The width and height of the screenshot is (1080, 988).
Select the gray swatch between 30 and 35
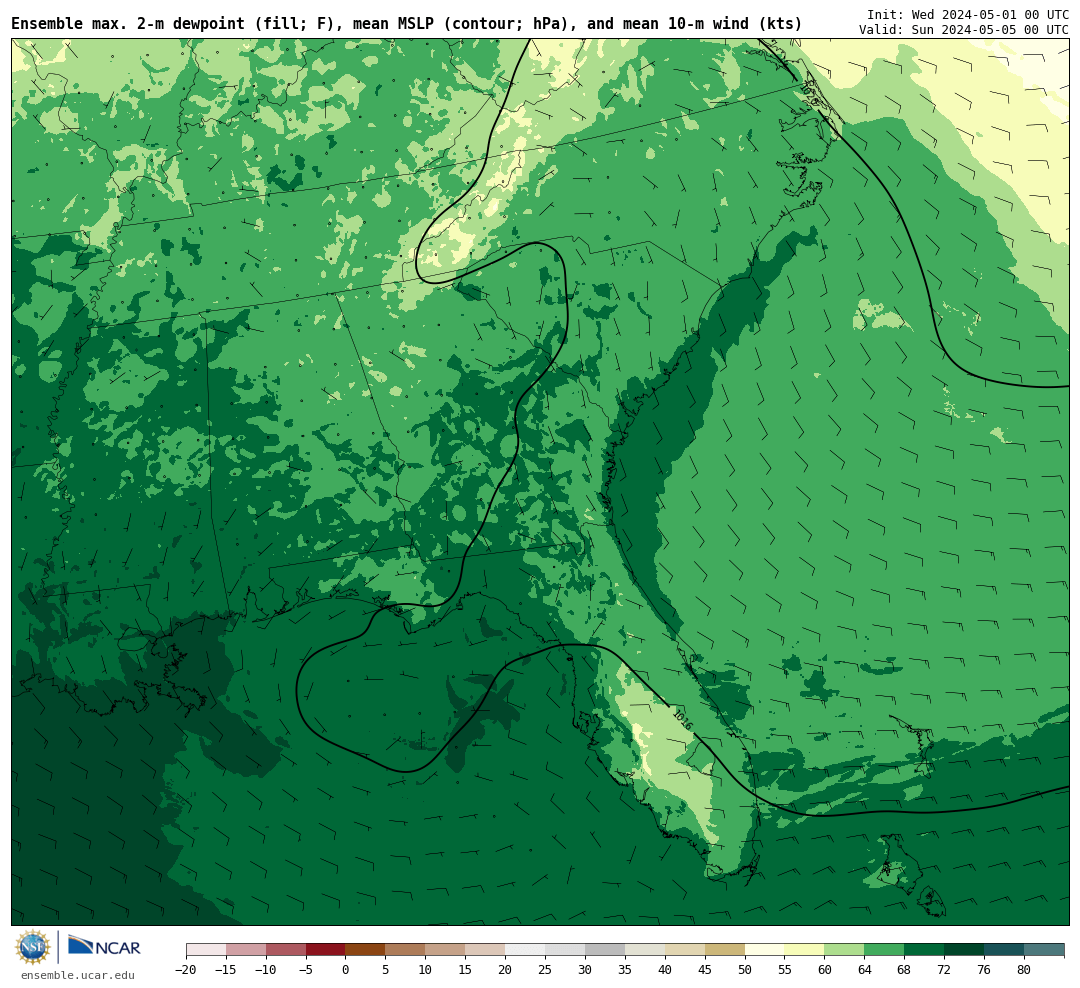pos(605,950)
